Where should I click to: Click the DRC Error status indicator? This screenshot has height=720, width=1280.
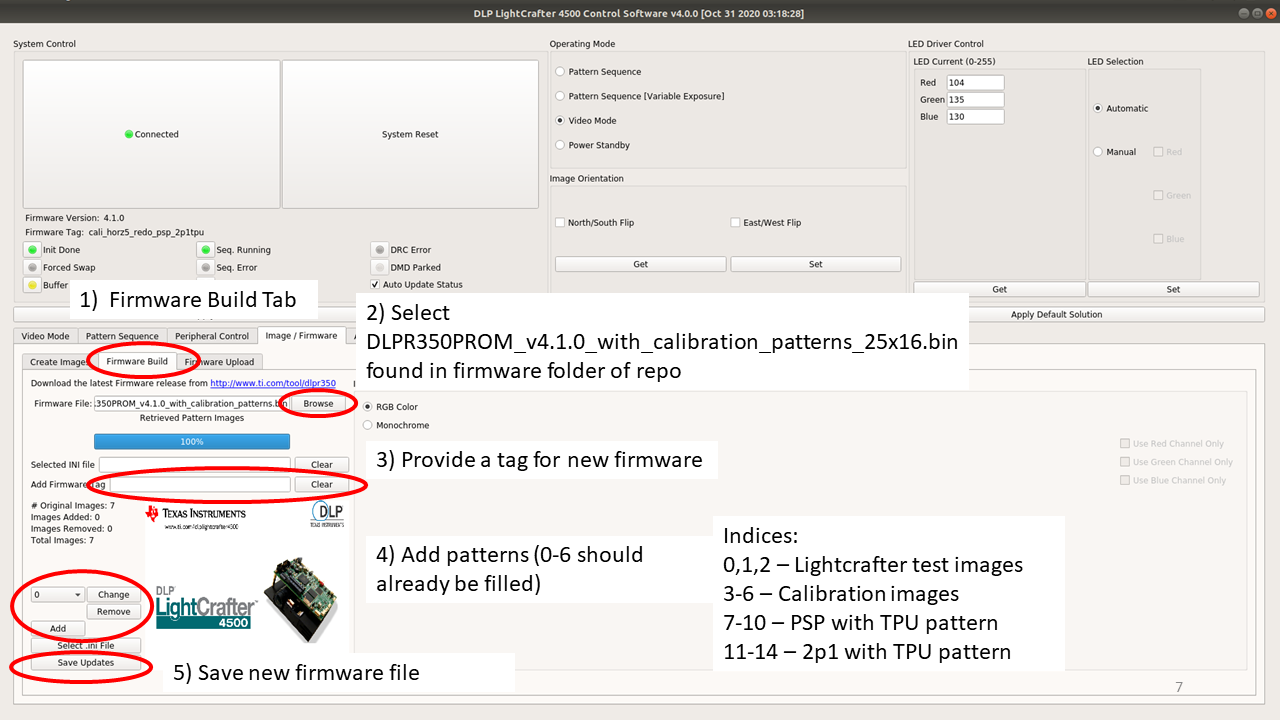point(379,250)
